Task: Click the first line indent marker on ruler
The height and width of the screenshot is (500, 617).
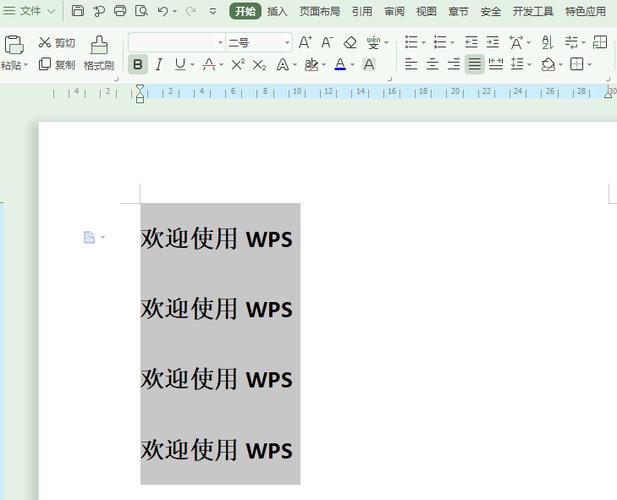Action: pyautogui.click(x=140, y=88)
